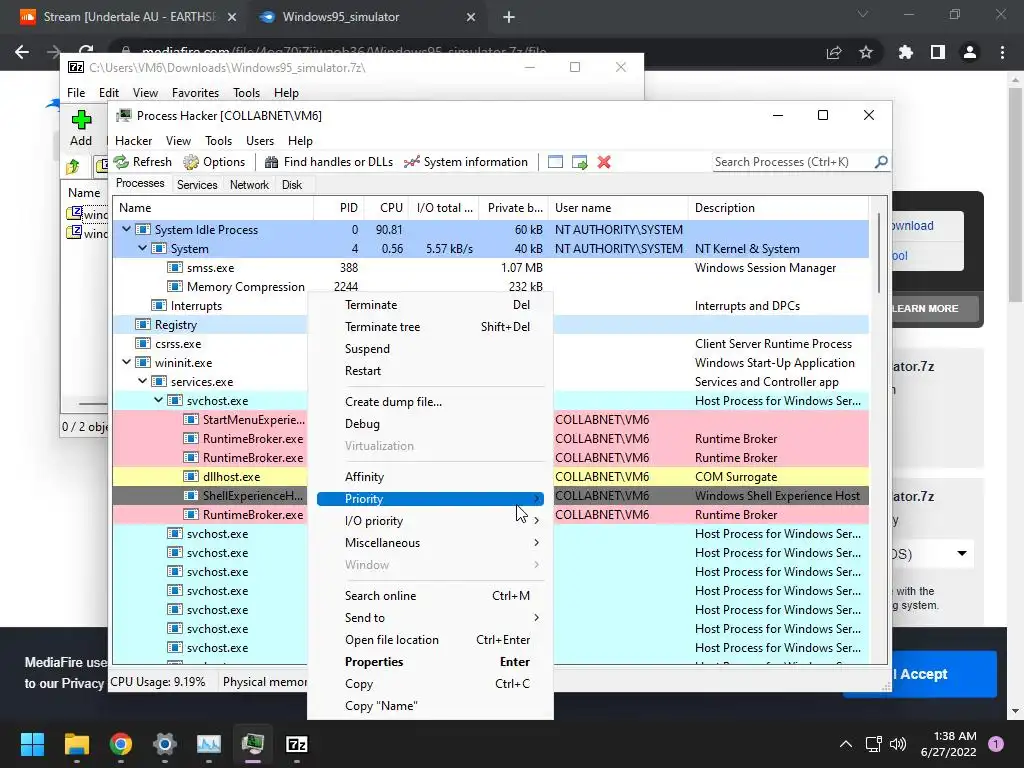The height and width of the screenshot is (768, 1024).
Task: Collapse services.exe tree node
Action: click(x=142, y=381)
